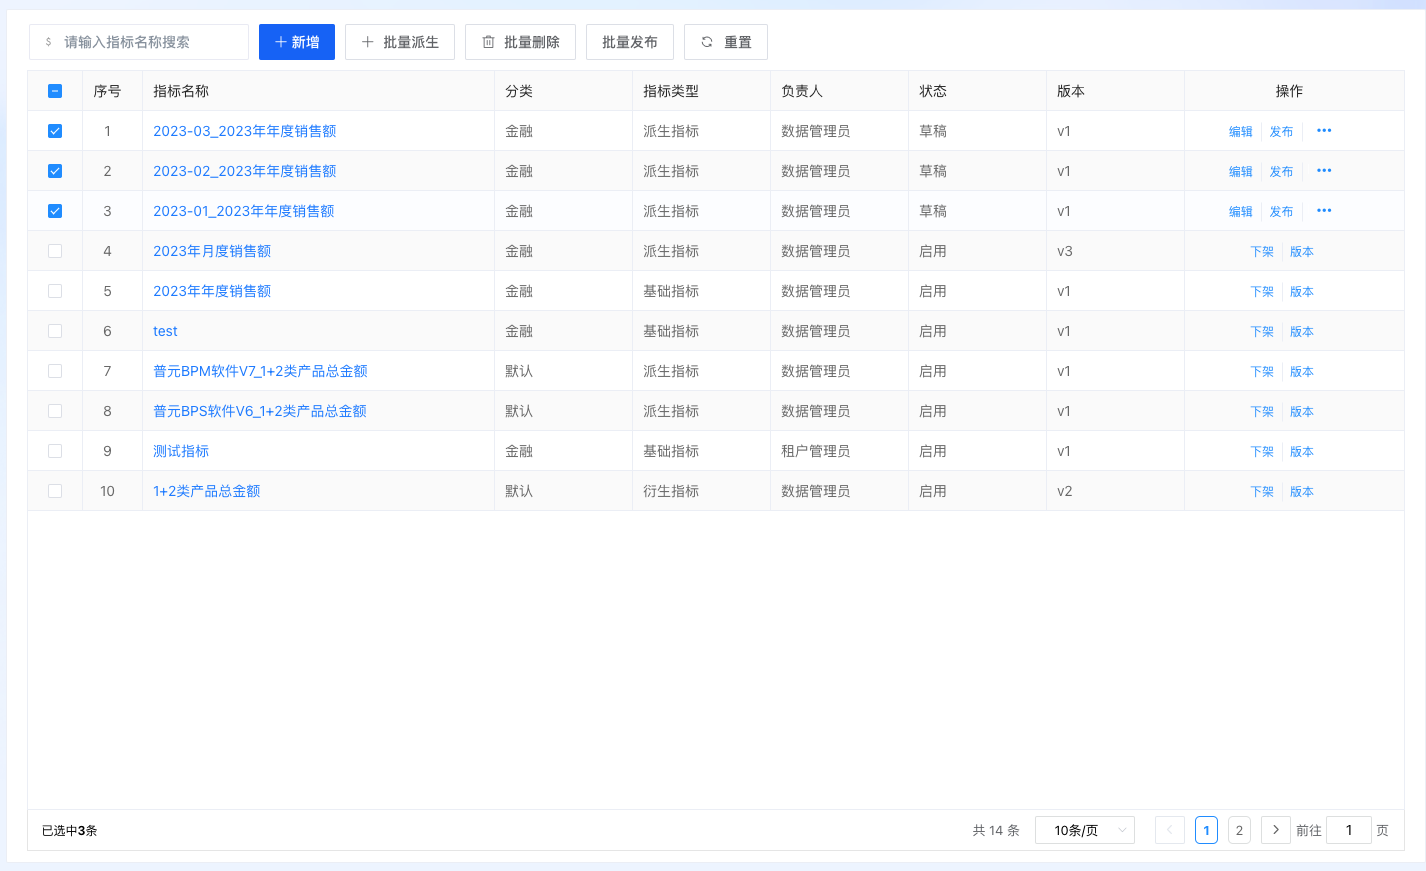
Task: Click the 重置 refresh button
Action: point(725,42)
